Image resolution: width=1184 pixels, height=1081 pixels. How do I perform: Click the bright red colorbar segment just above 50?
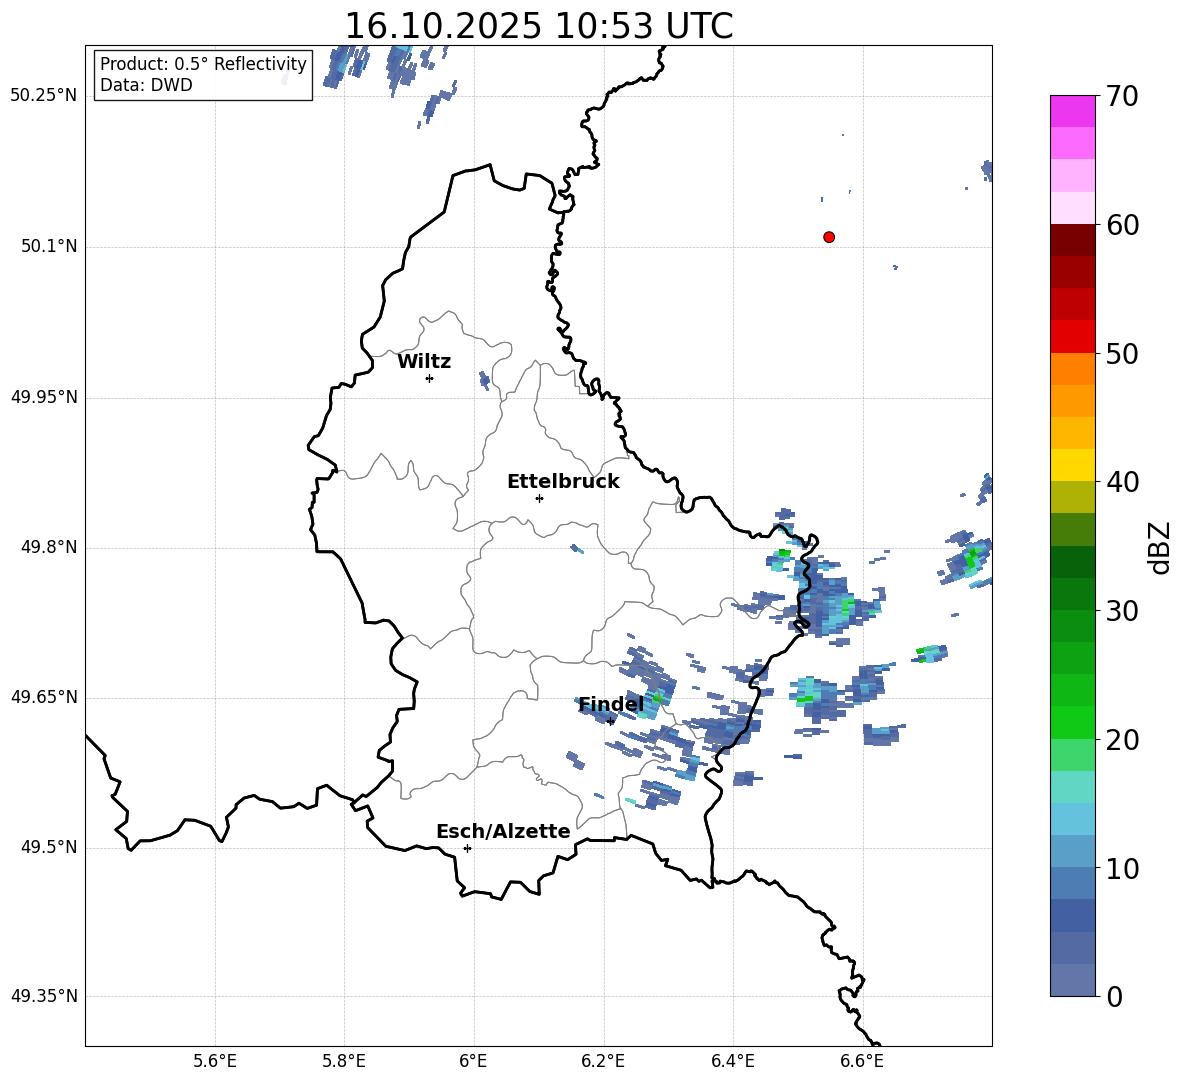1072,337
